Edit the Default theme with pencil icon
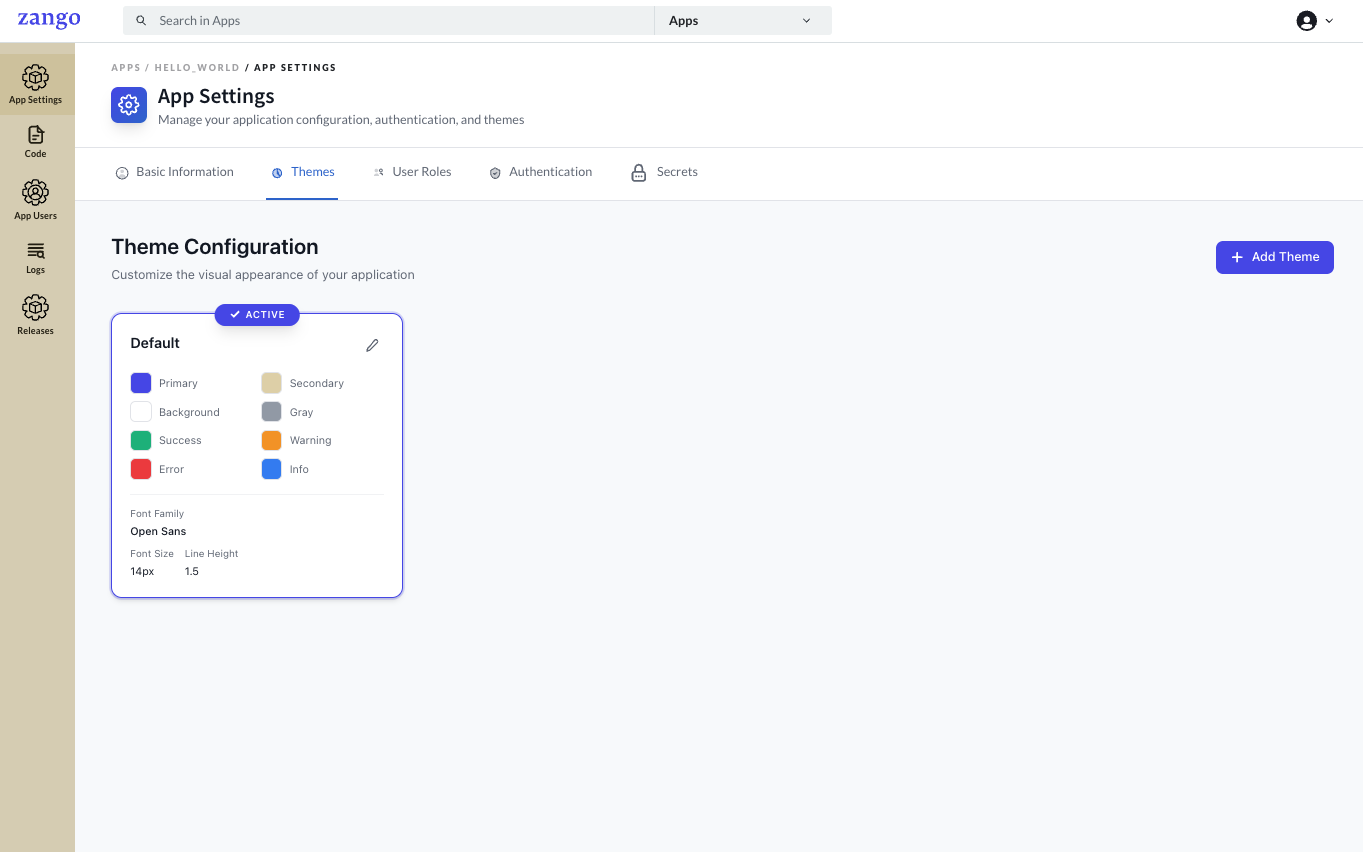The image size is (1363, 852). pyautogui.click(x=372, y=345)
